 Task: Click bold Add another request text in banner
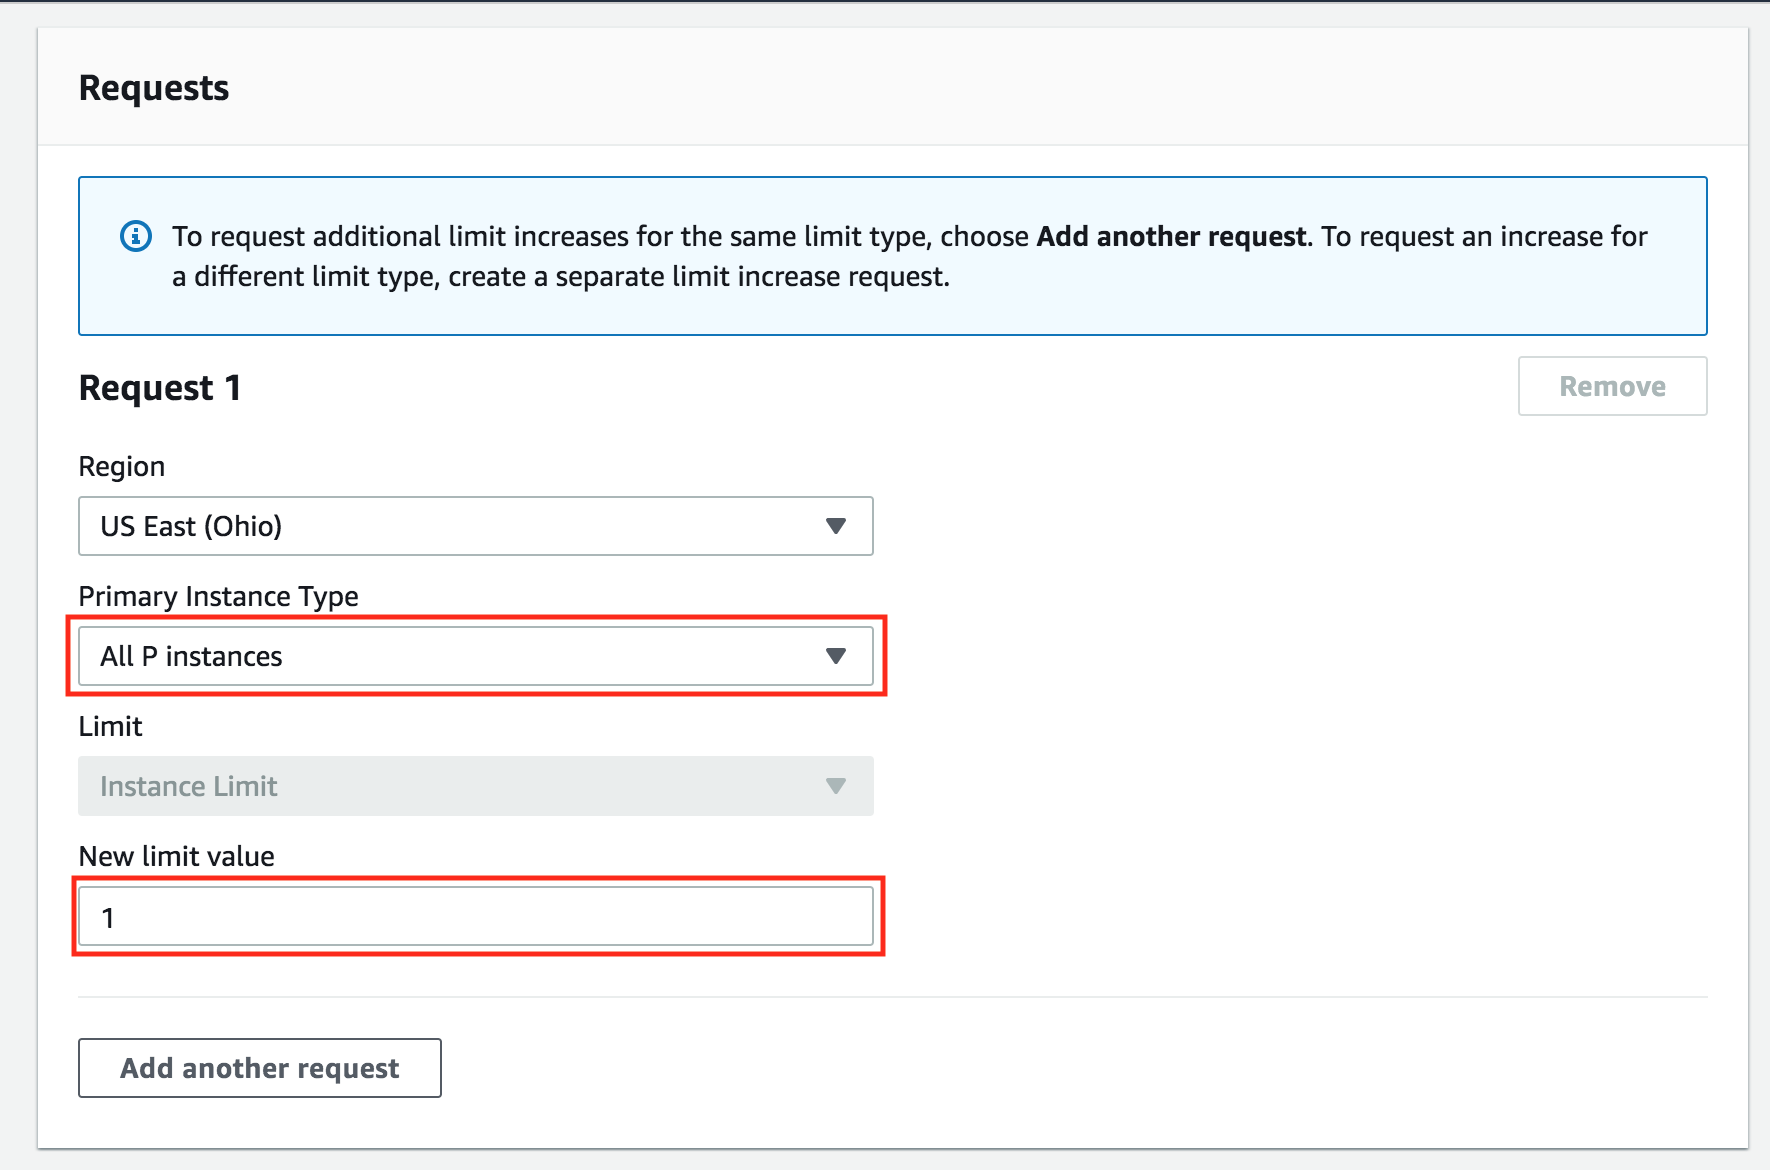[x=1171, y=237]
